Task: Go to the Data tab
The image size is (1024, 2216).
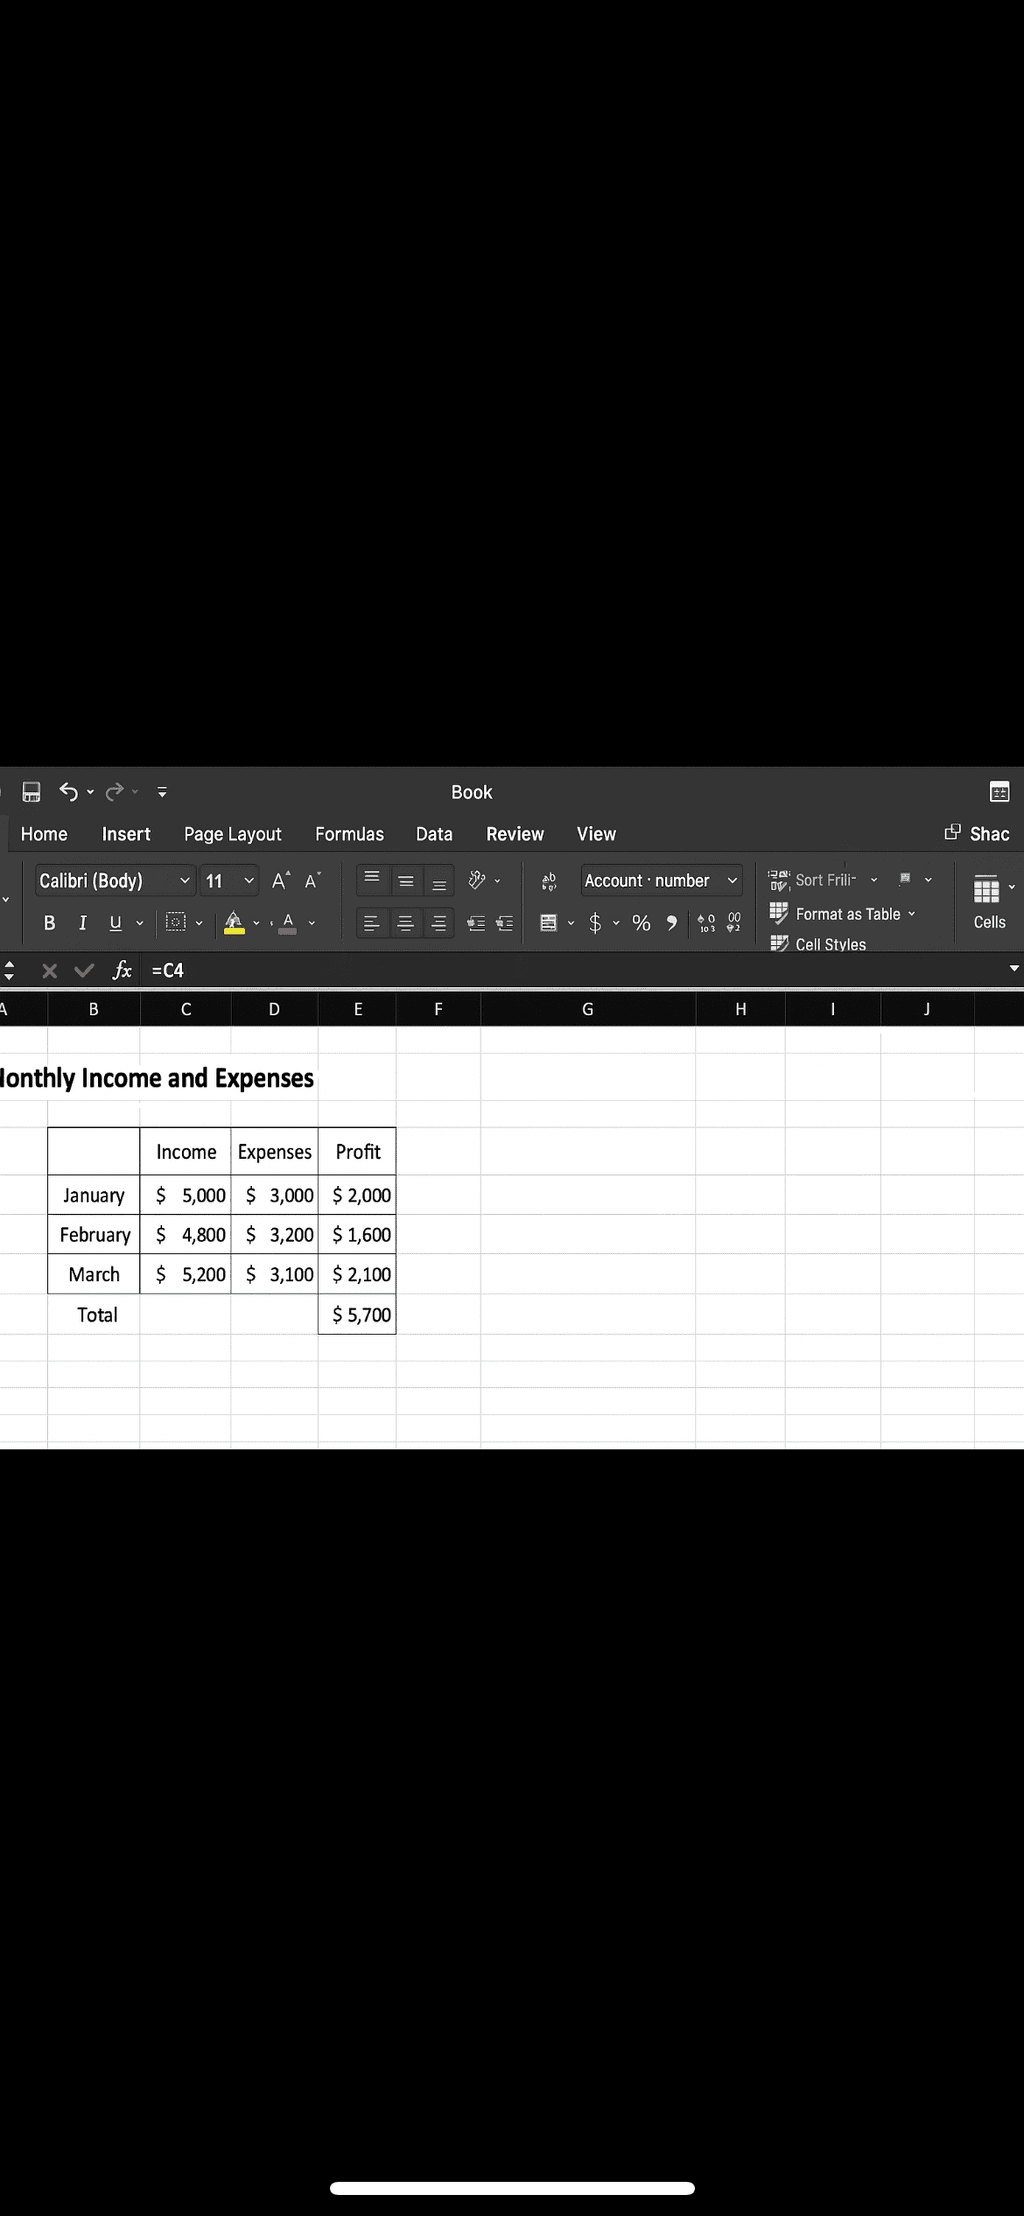Action: coord(434,834)
